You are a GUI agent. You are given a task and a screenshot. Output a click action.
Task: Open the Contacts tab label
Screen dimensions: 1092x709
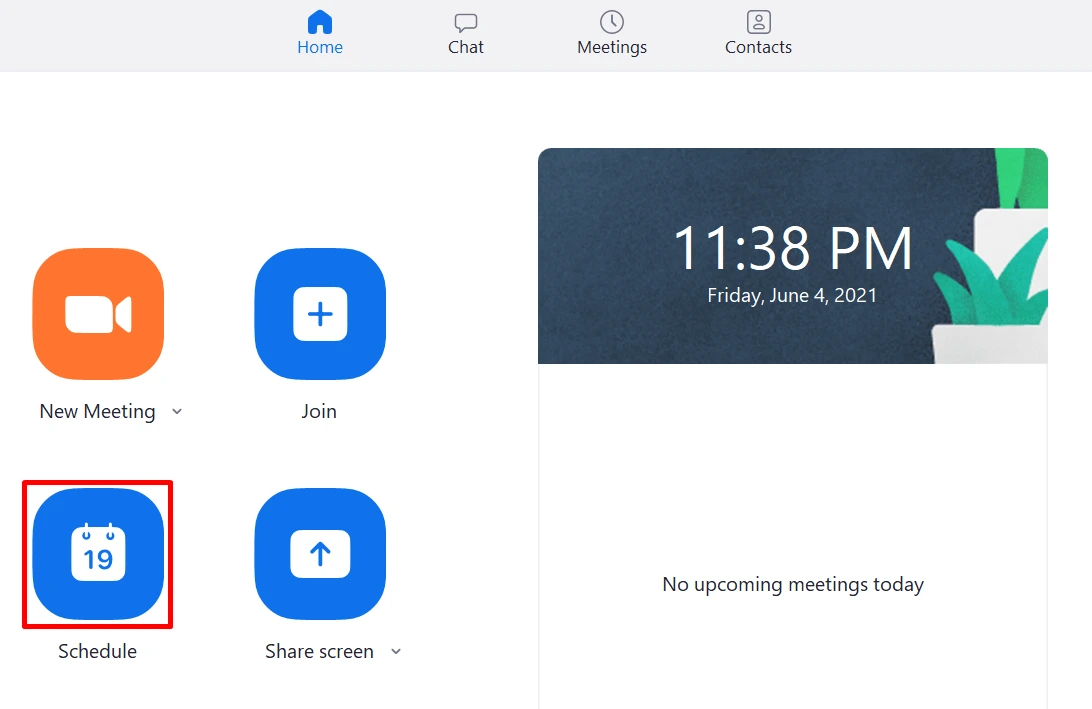click(758, 47)
